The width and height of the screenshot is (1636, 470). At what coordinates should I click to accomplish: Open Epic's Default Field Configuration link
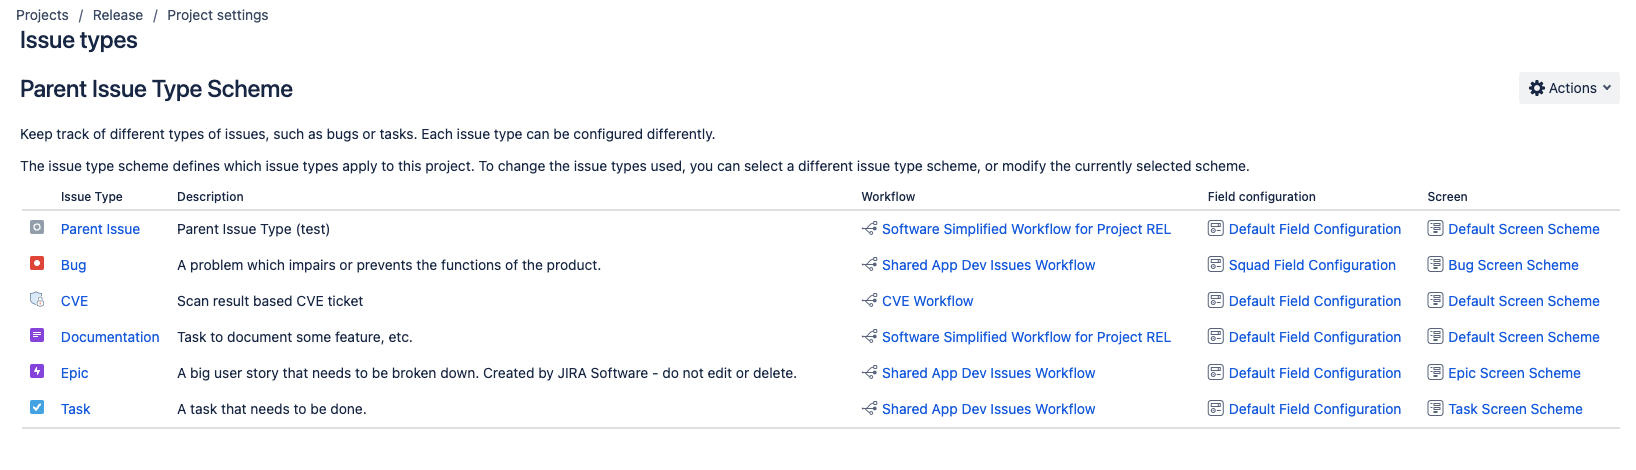[1315, 373]
